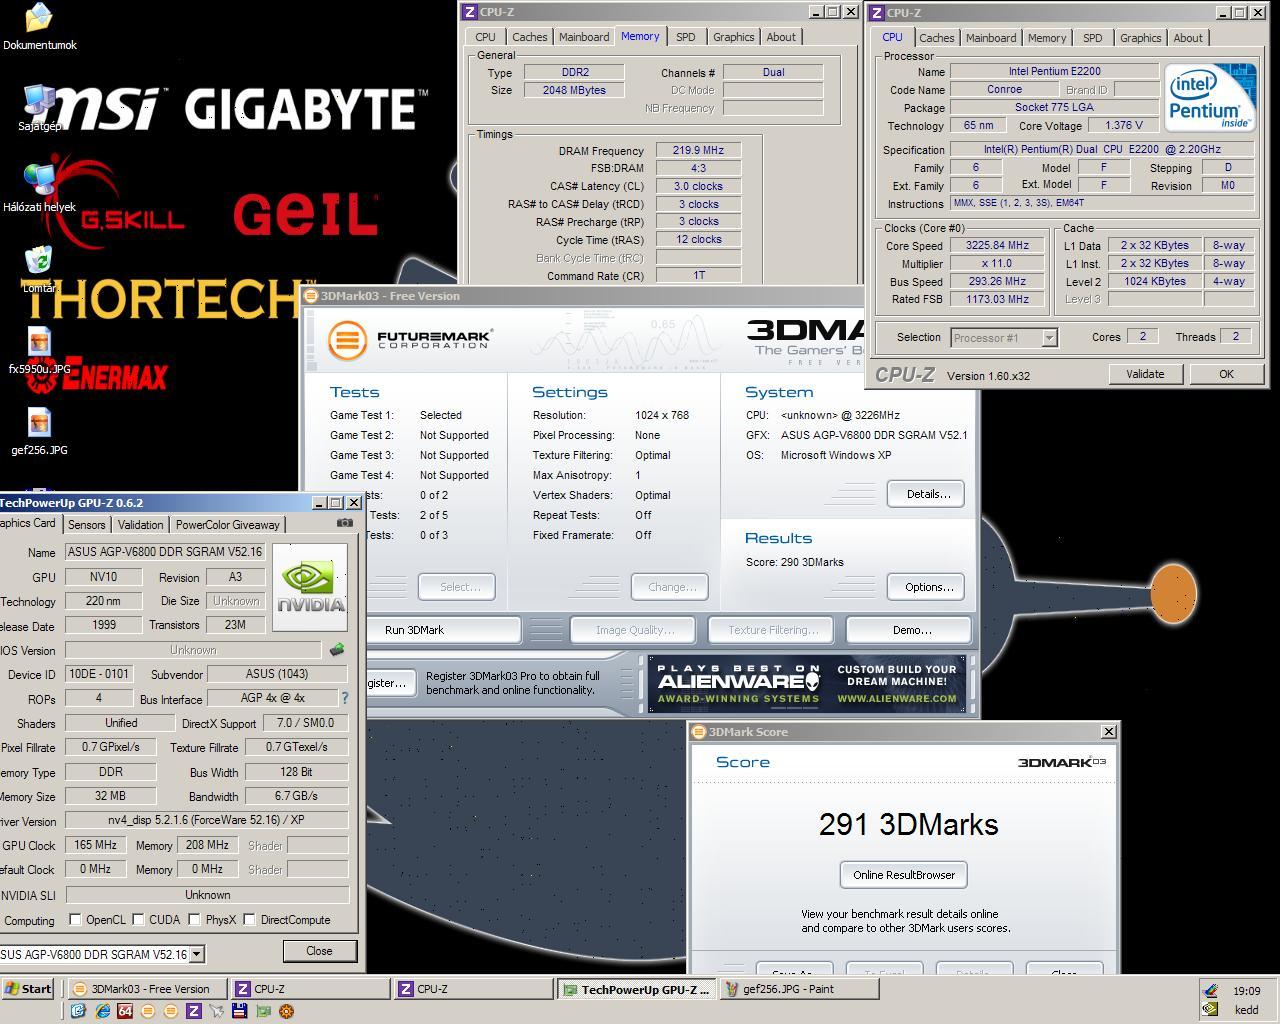Open the Processor #1 selection dropdown
1280x1024 pixels.
[x=1049, y=337]
